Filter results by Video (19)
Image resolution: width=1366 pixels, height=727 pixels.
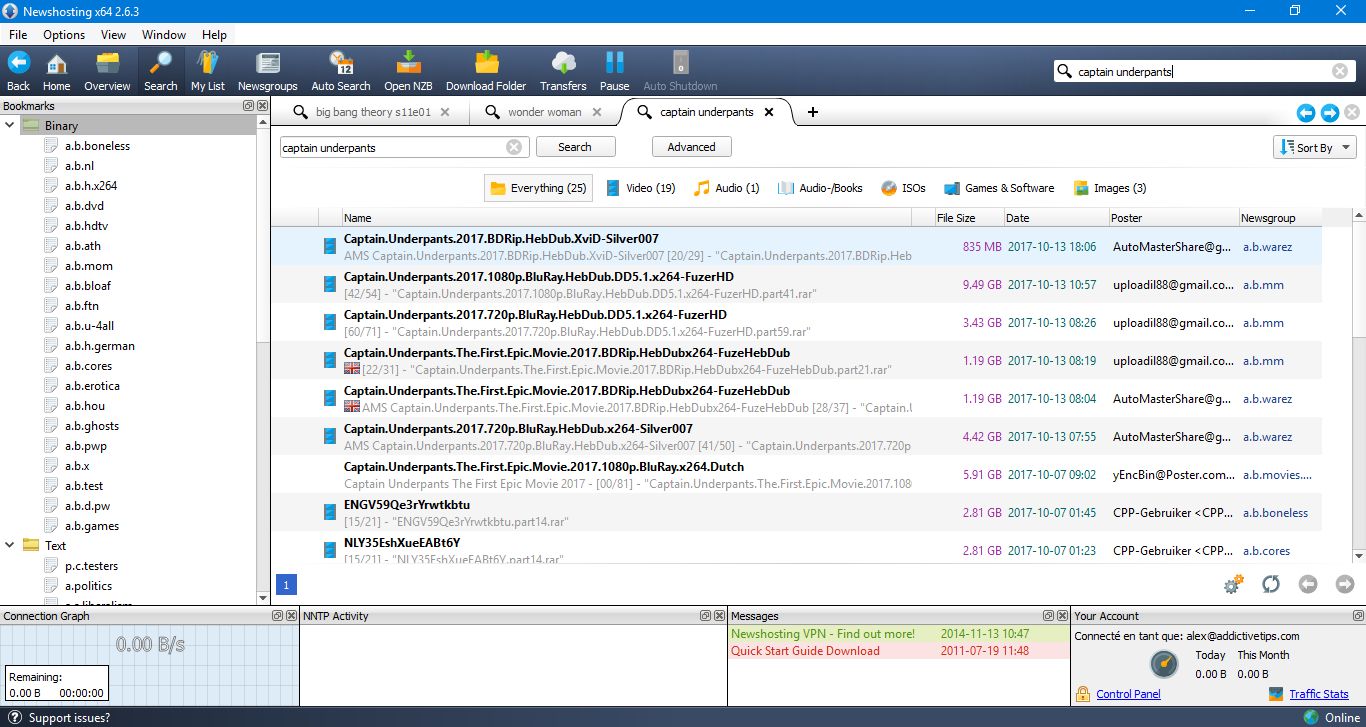[641, 188]
